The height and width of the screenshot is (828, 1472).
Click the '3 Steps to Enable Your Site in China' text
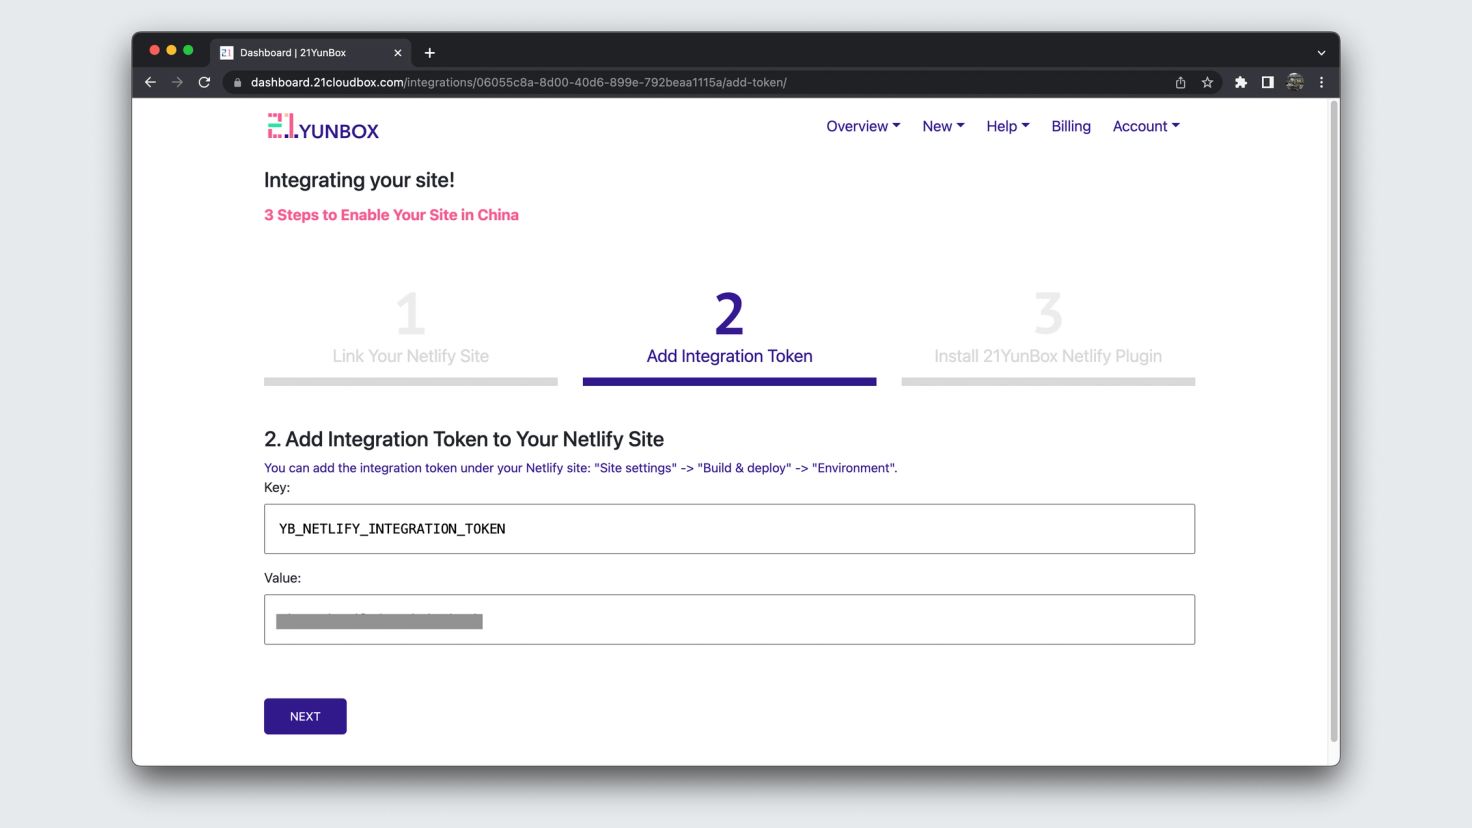(x=391, y=215)
